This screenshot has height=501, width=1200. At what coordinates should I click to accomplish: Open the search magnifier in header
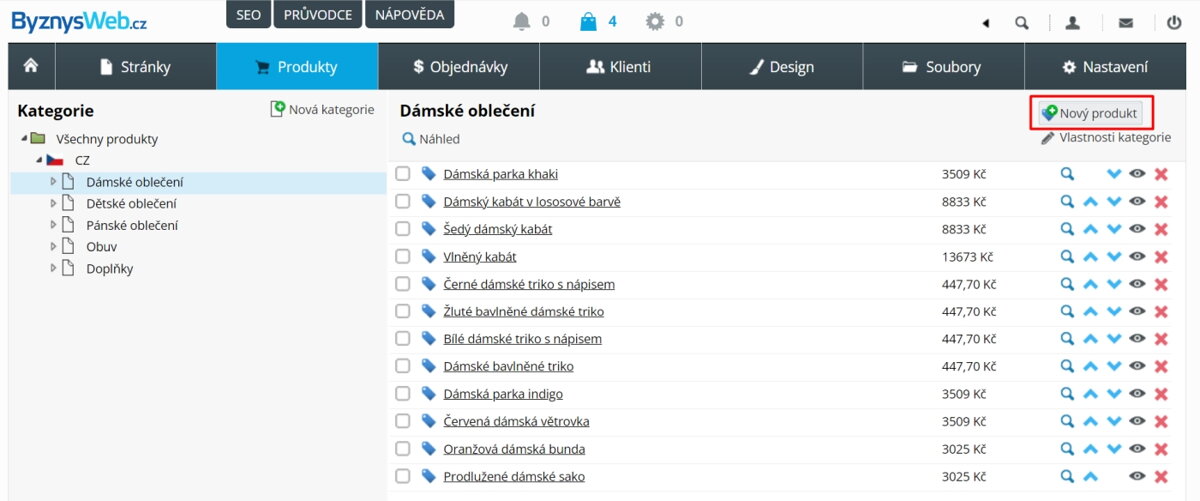click(1021, 22)
